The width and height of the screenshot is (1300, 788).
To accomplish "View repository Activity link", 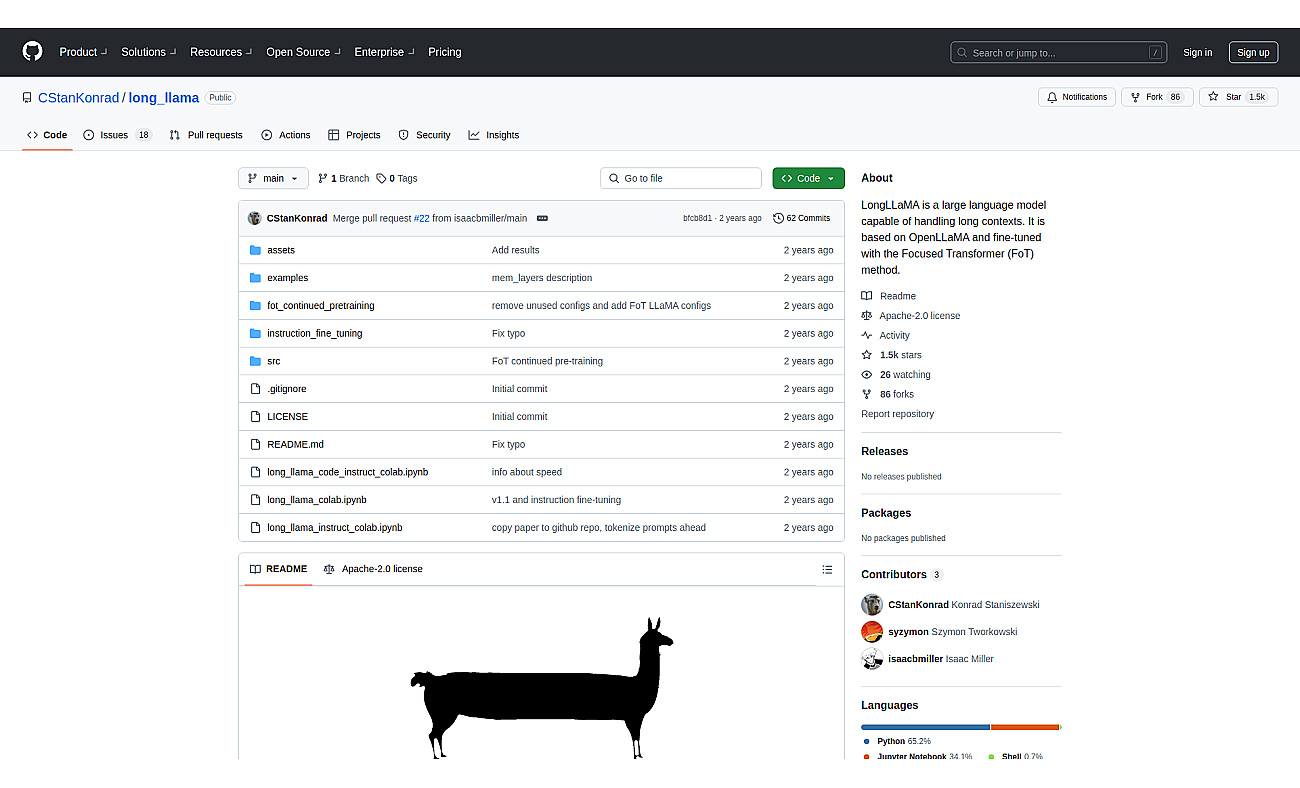I will tap(885, 336).
